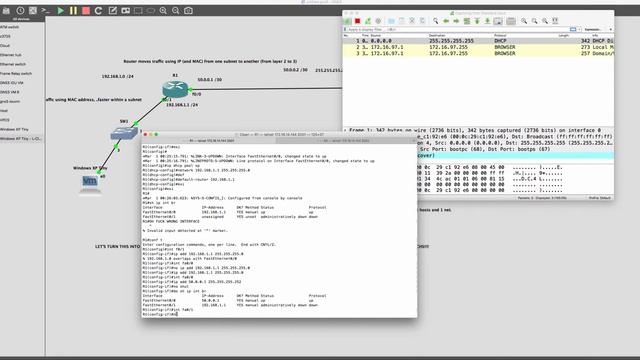Select the Add a note tool

tap(113, 11)
